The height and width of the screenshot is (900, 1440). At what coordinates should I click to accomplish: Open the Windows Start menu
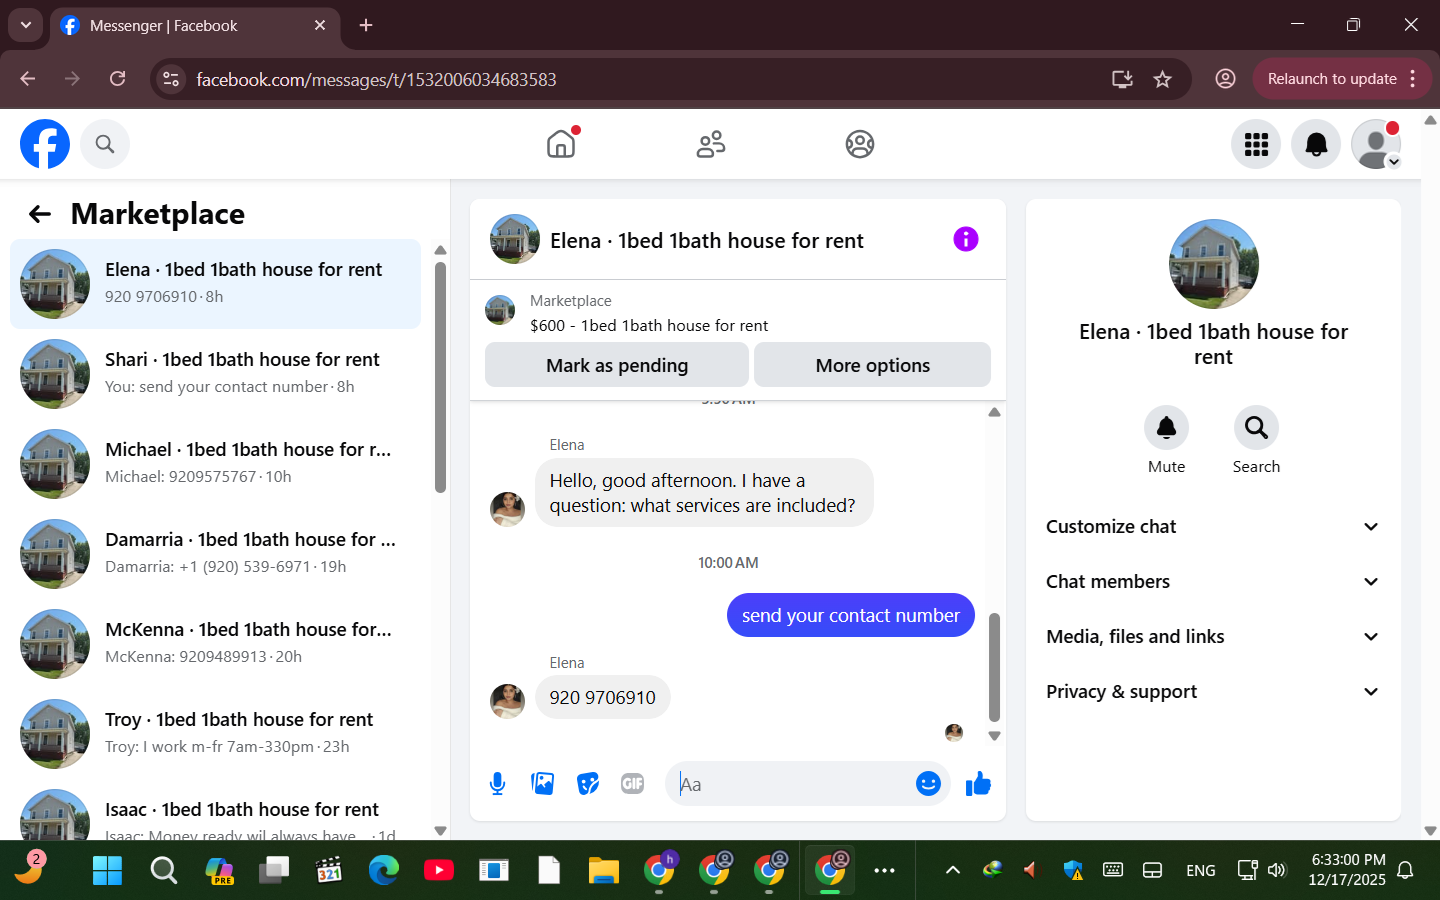107,870
